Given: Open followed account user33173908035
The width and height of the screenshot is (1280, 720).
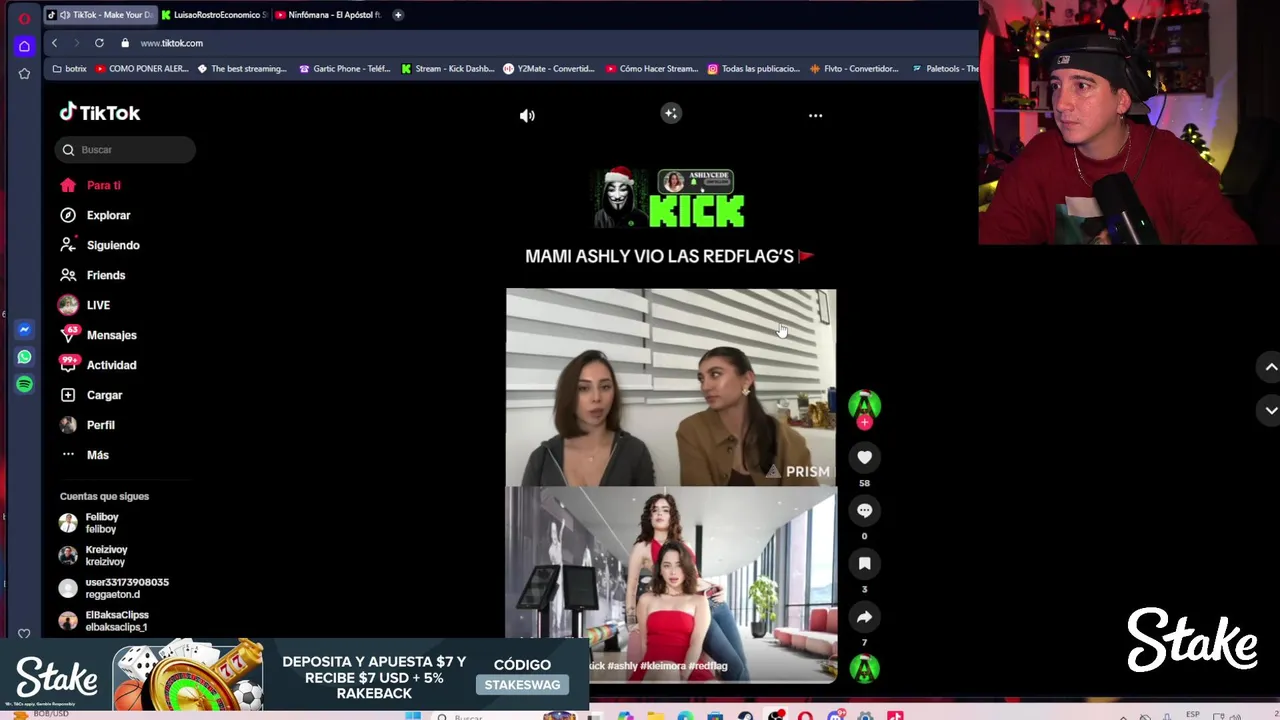Looking at the screenshot, I should (x=114, y=588).
